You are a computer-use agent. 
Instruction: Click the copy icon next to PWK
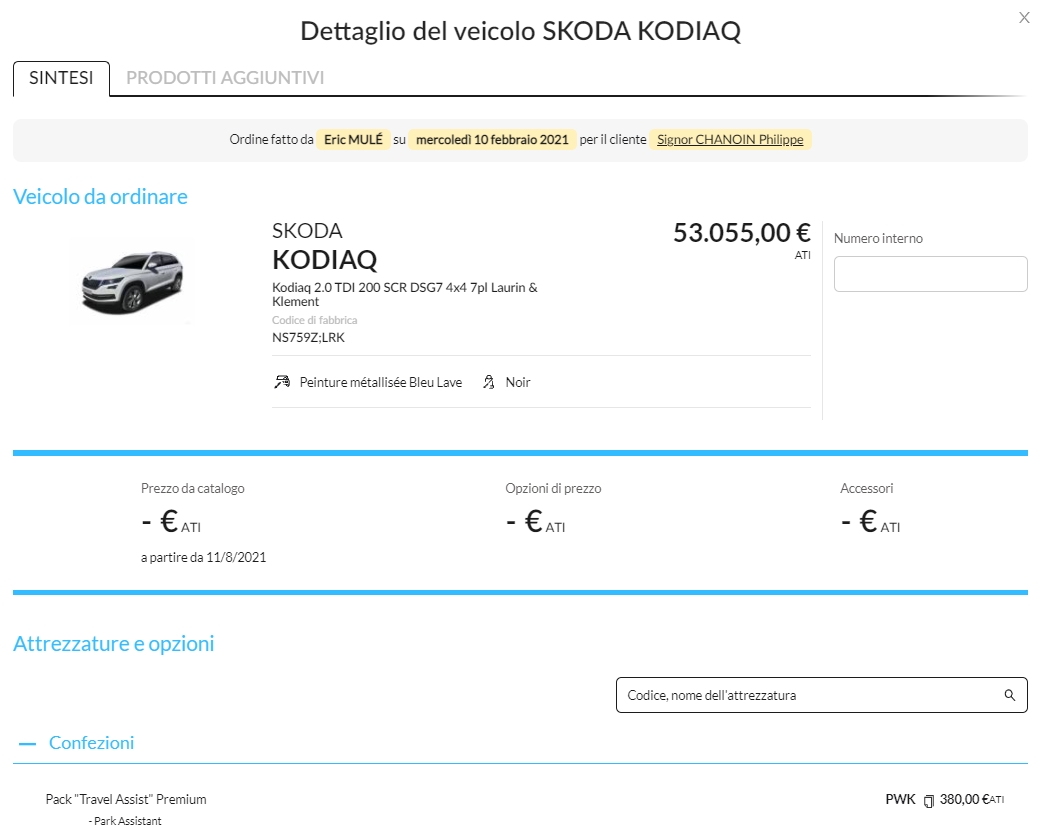click(928, 801)
